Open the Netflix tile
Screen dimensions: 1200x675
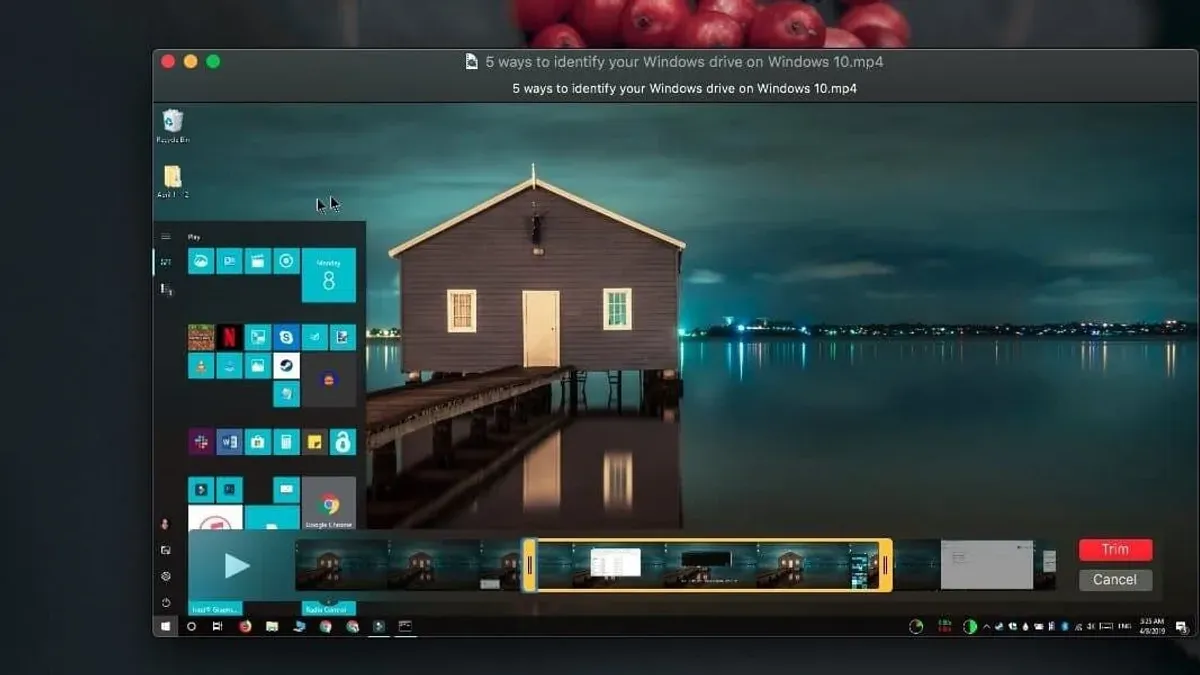230,337
